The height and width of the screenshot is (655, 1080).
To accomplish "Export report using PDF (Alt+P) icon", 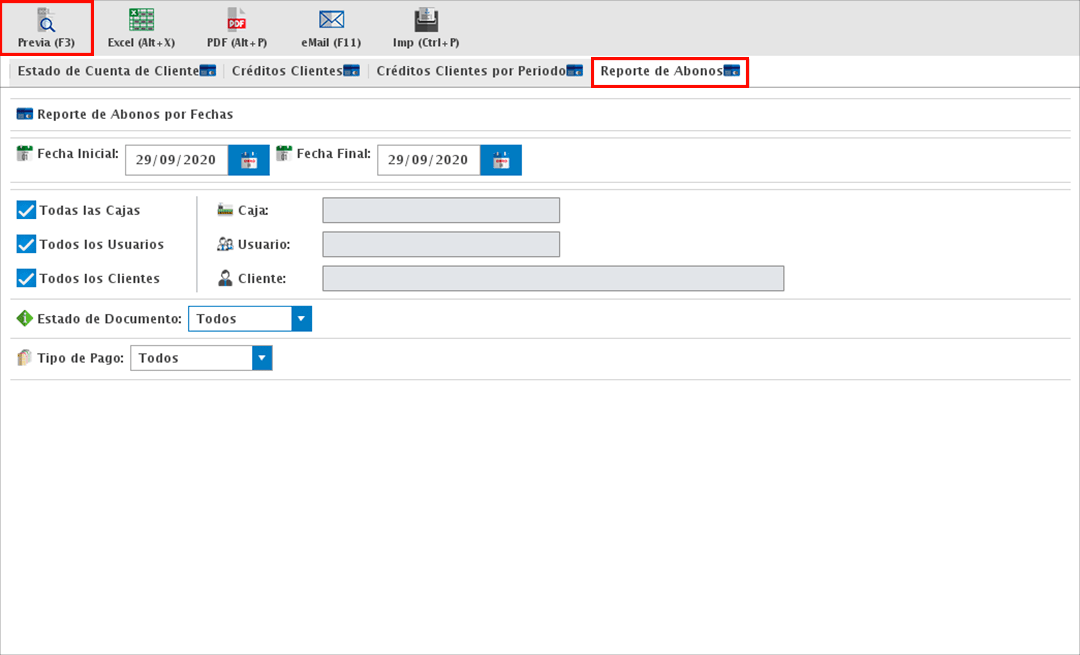I will 237,20.
